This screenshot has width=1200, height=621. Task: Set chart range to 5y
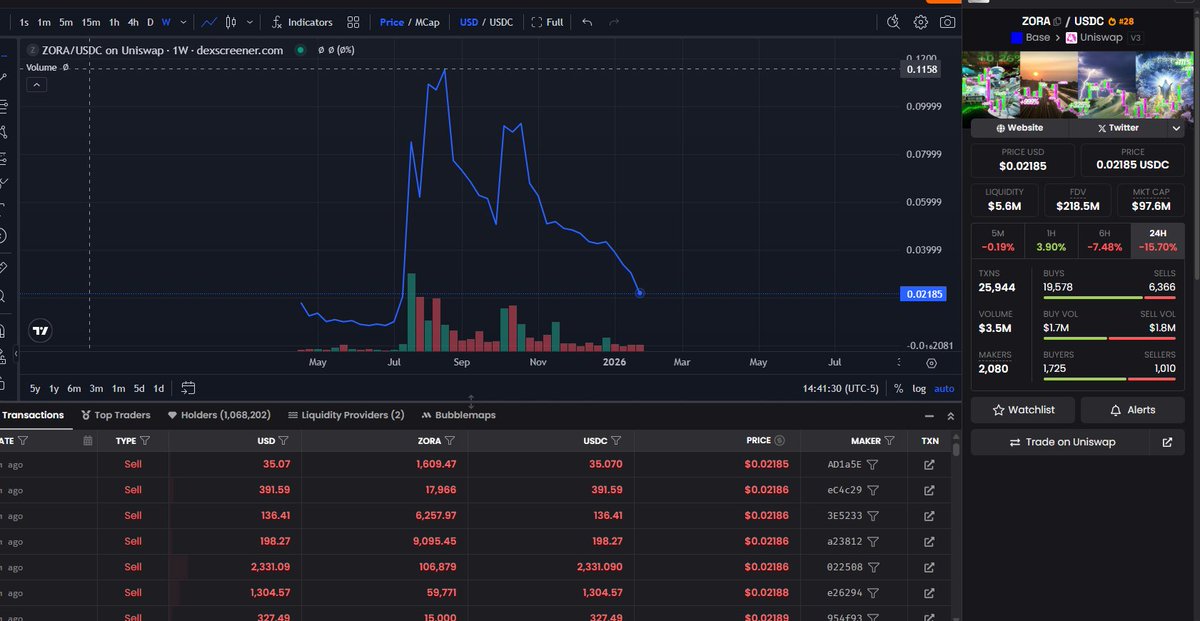(35, 388)
